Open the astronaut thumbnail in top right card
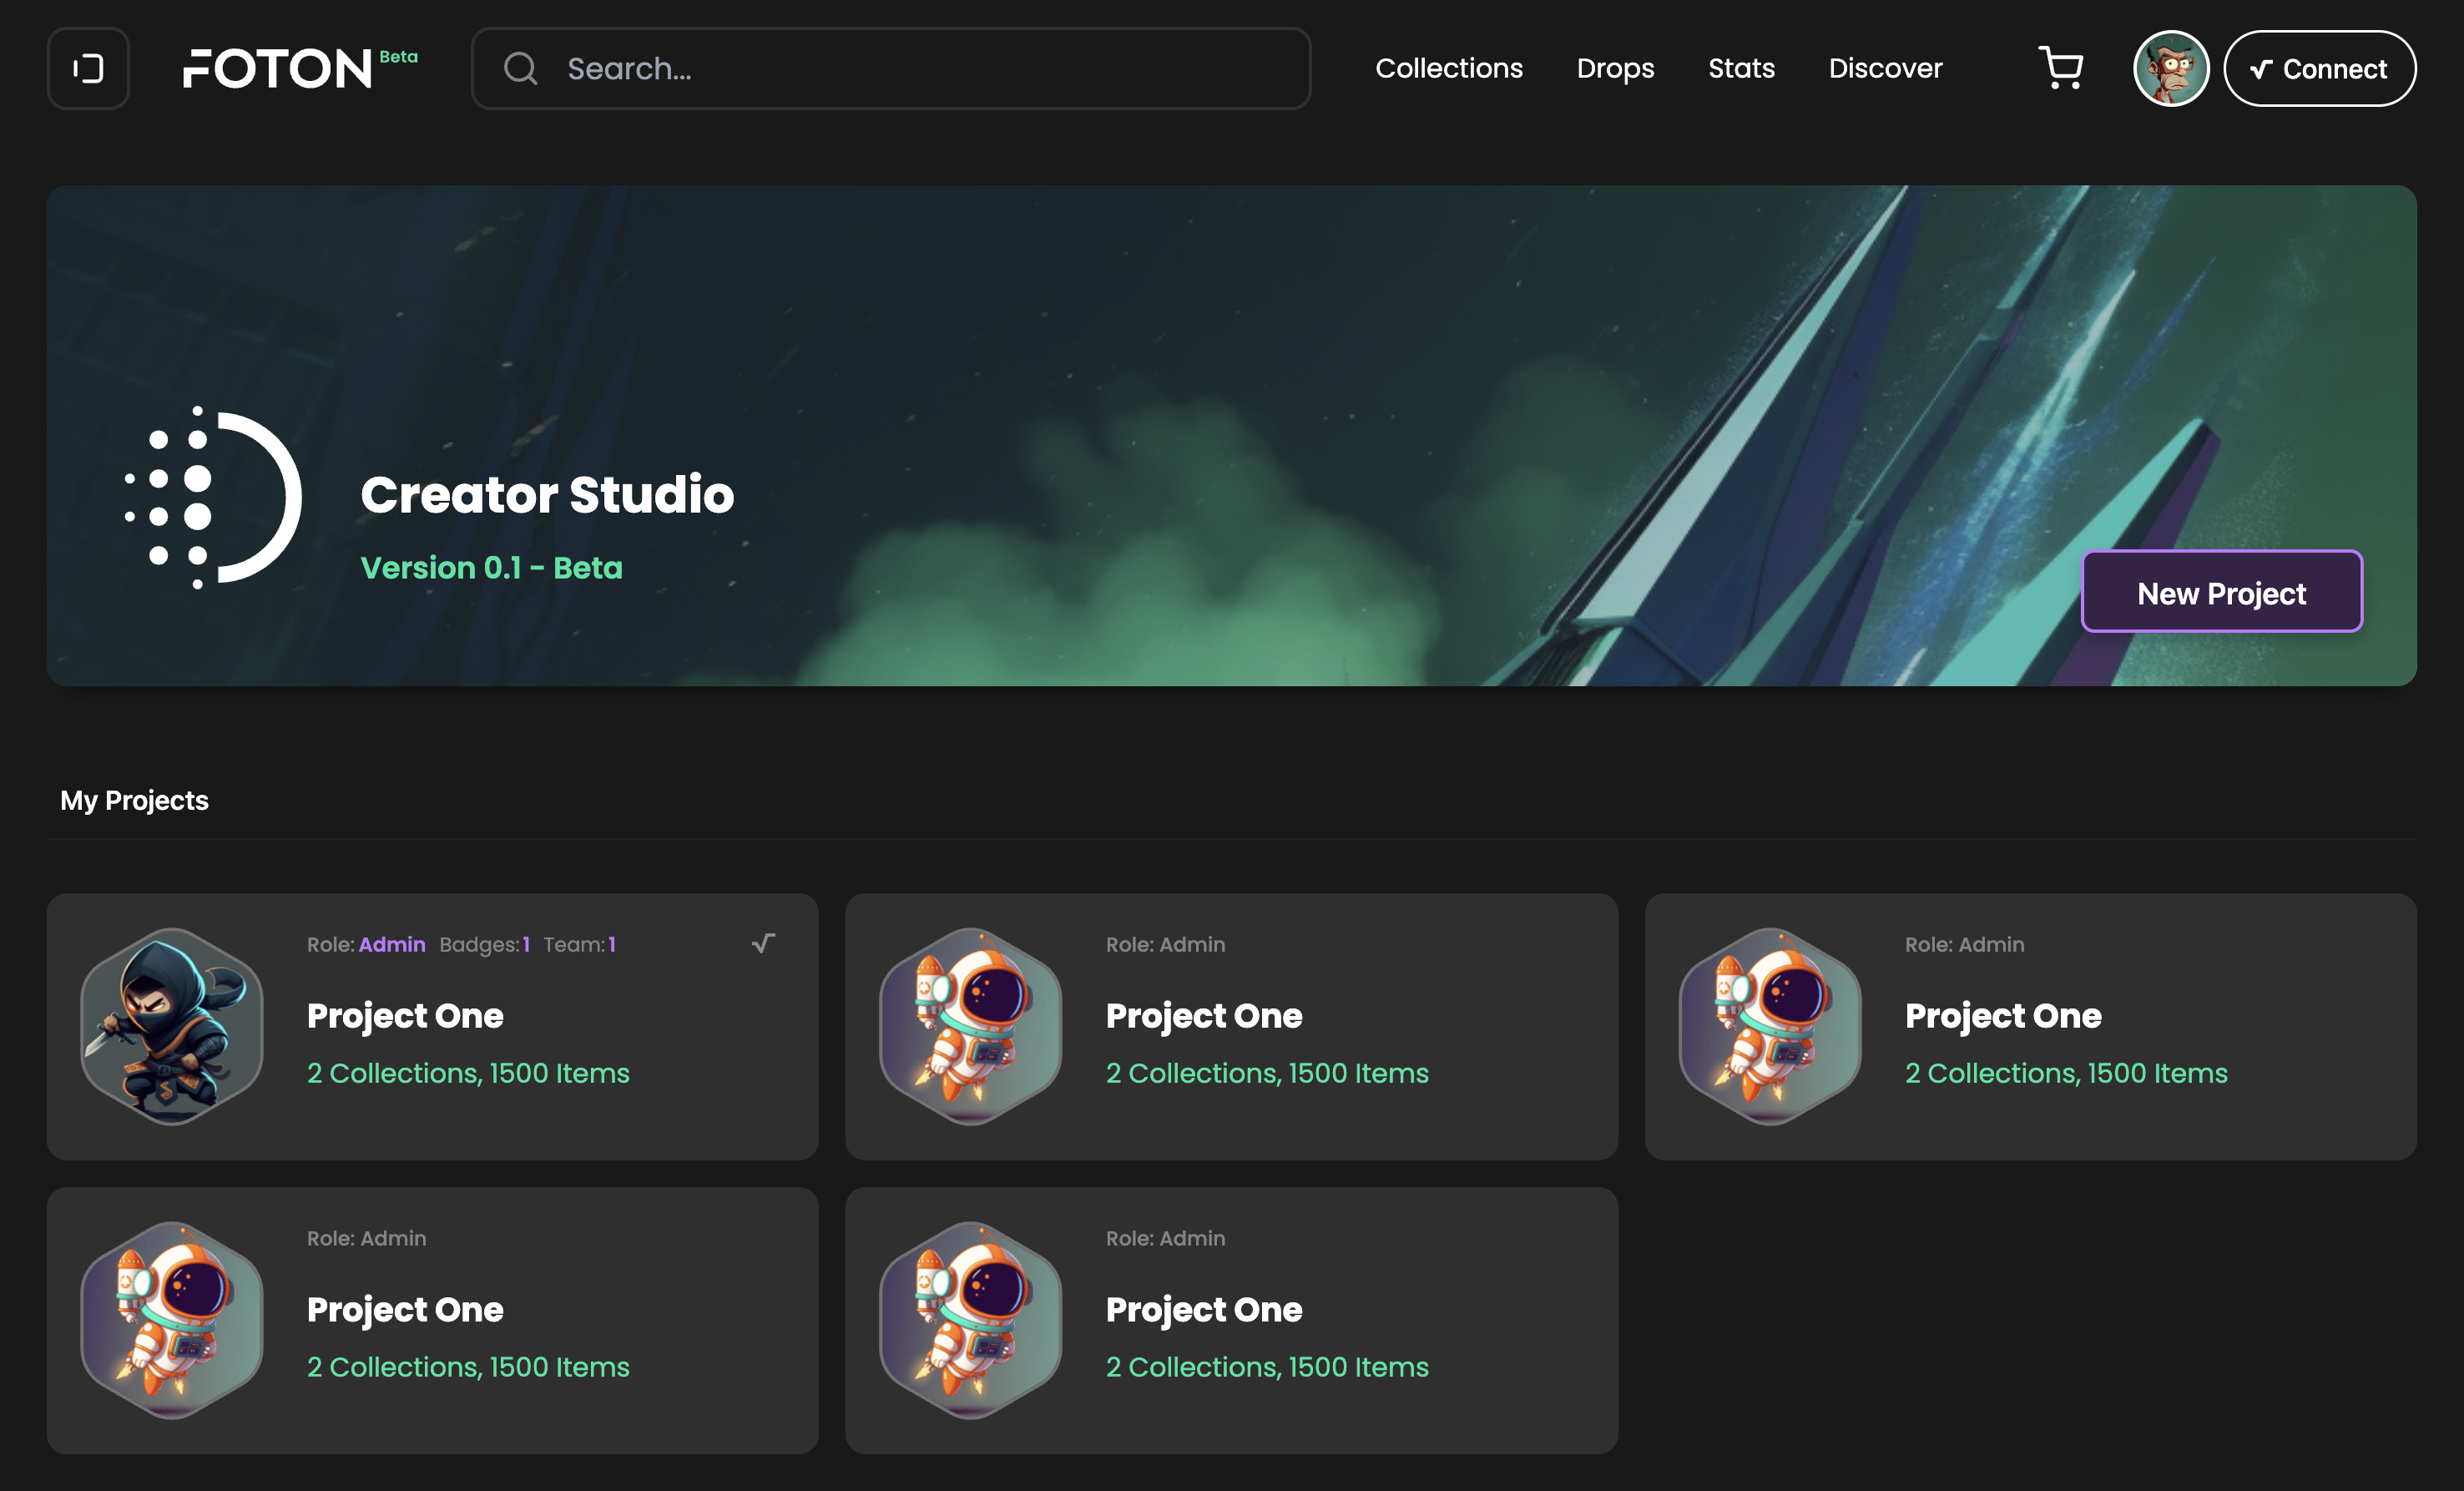This screenshot has height=1491, width=2464. click(x=1770, y=1026)
